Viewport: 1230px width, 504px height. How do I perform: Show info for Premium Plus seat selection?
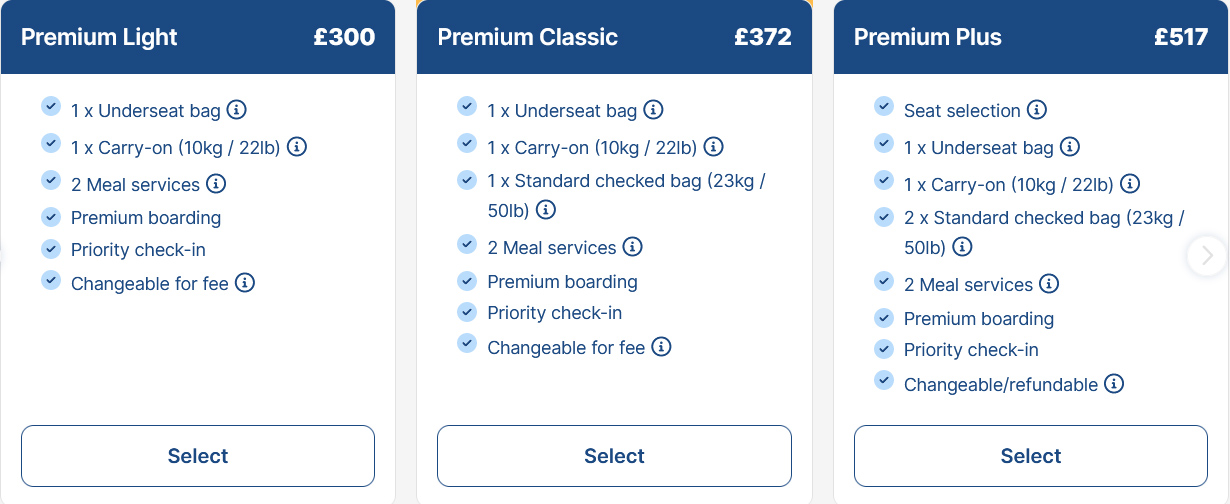pyautogui.click(x=1037, y=110)
